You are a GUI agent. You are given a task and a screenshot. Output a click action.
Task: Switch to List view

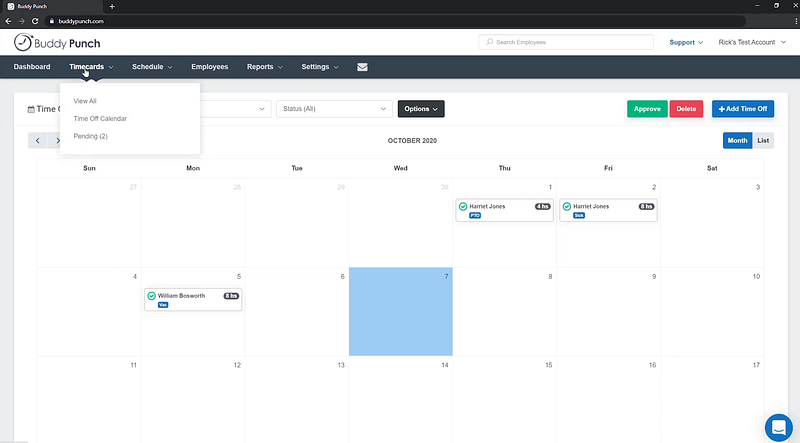[763, 140]
